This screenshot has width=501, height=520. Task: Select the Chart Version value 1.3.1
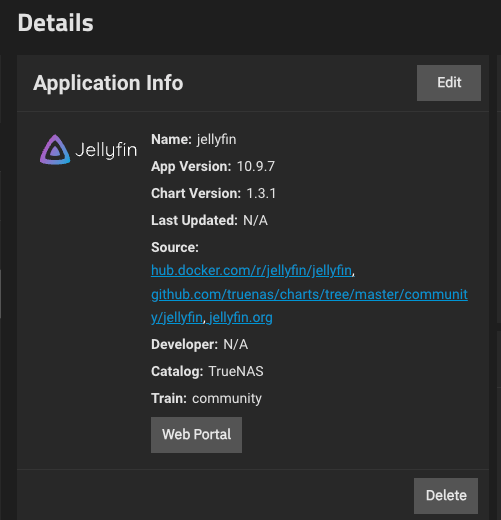point(261,193)
